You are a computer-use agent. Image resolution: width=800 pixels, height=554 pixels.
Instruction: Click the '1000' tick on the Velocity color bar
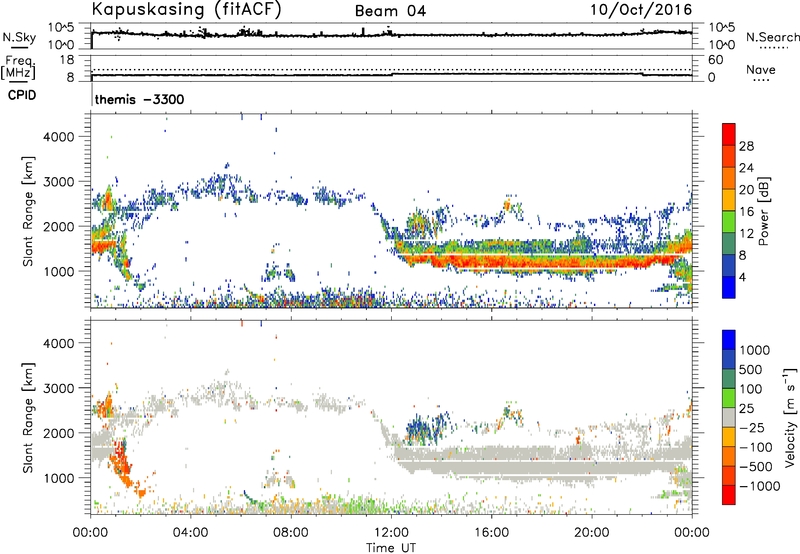pos(754,350)
